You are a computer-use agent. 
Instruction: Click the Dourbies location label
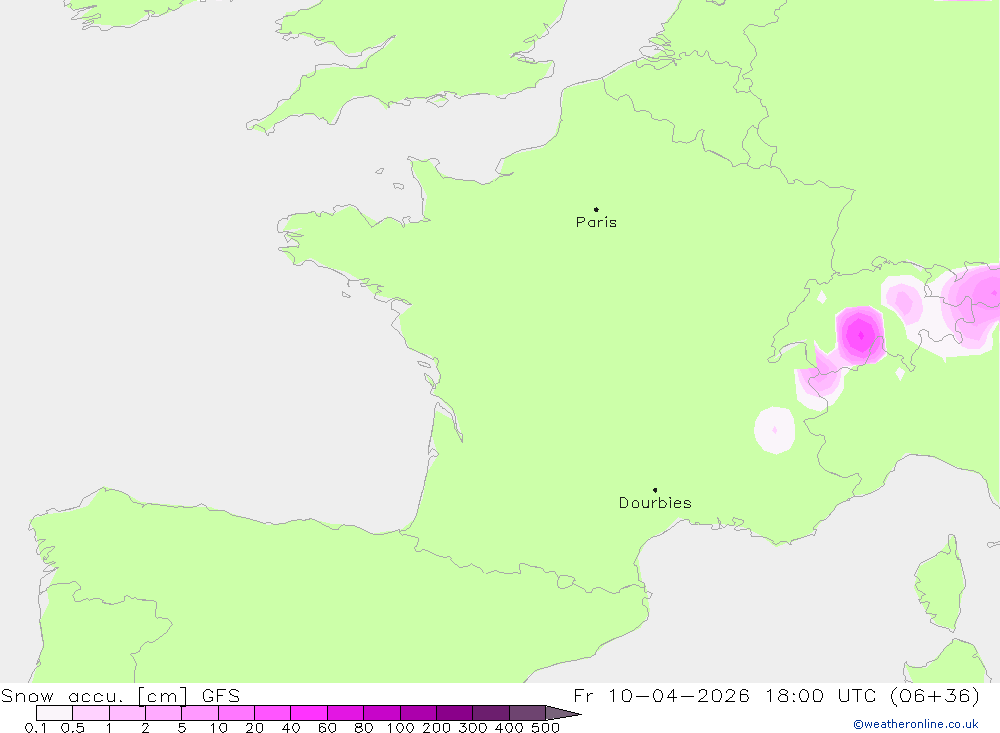655,503
